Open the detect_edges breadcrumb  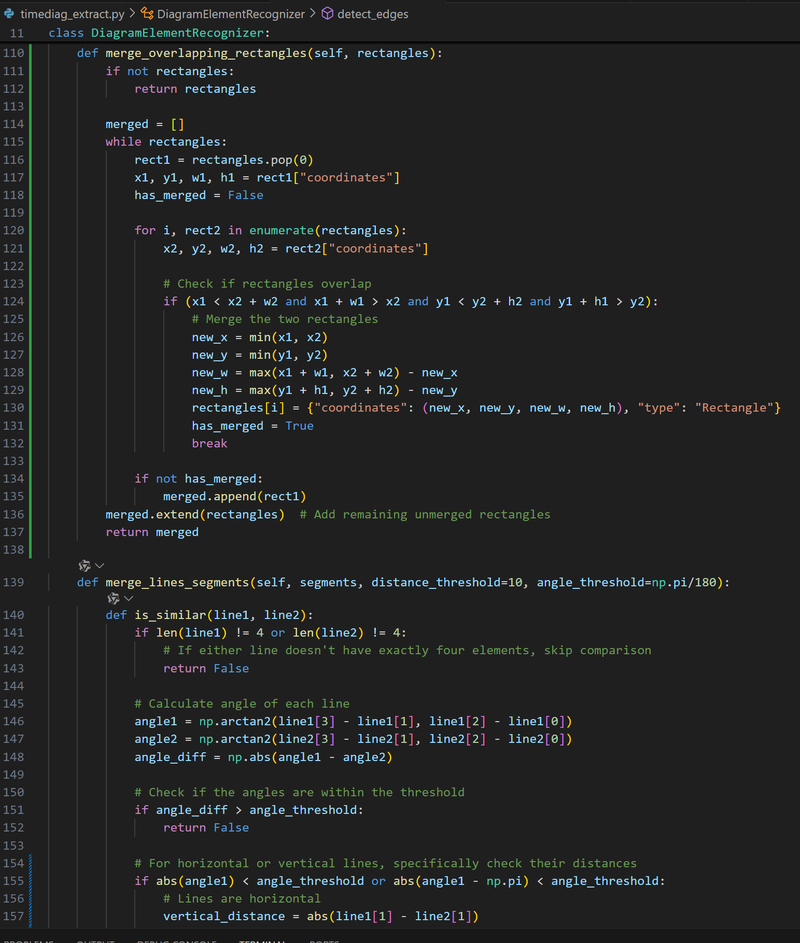click(372, 14)
